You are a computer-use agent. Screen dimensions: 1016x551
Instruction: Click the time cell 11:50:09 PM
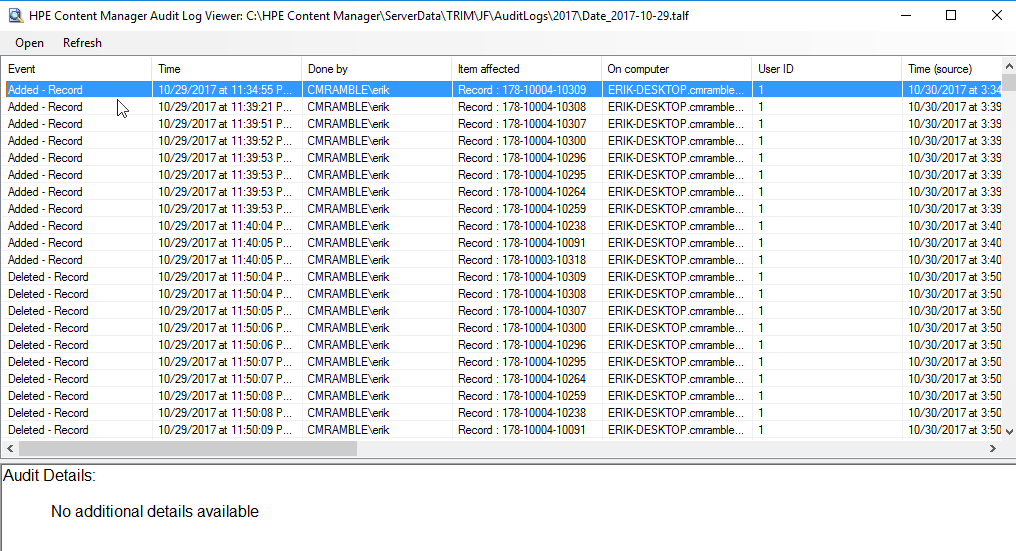(x=225, y=430)
